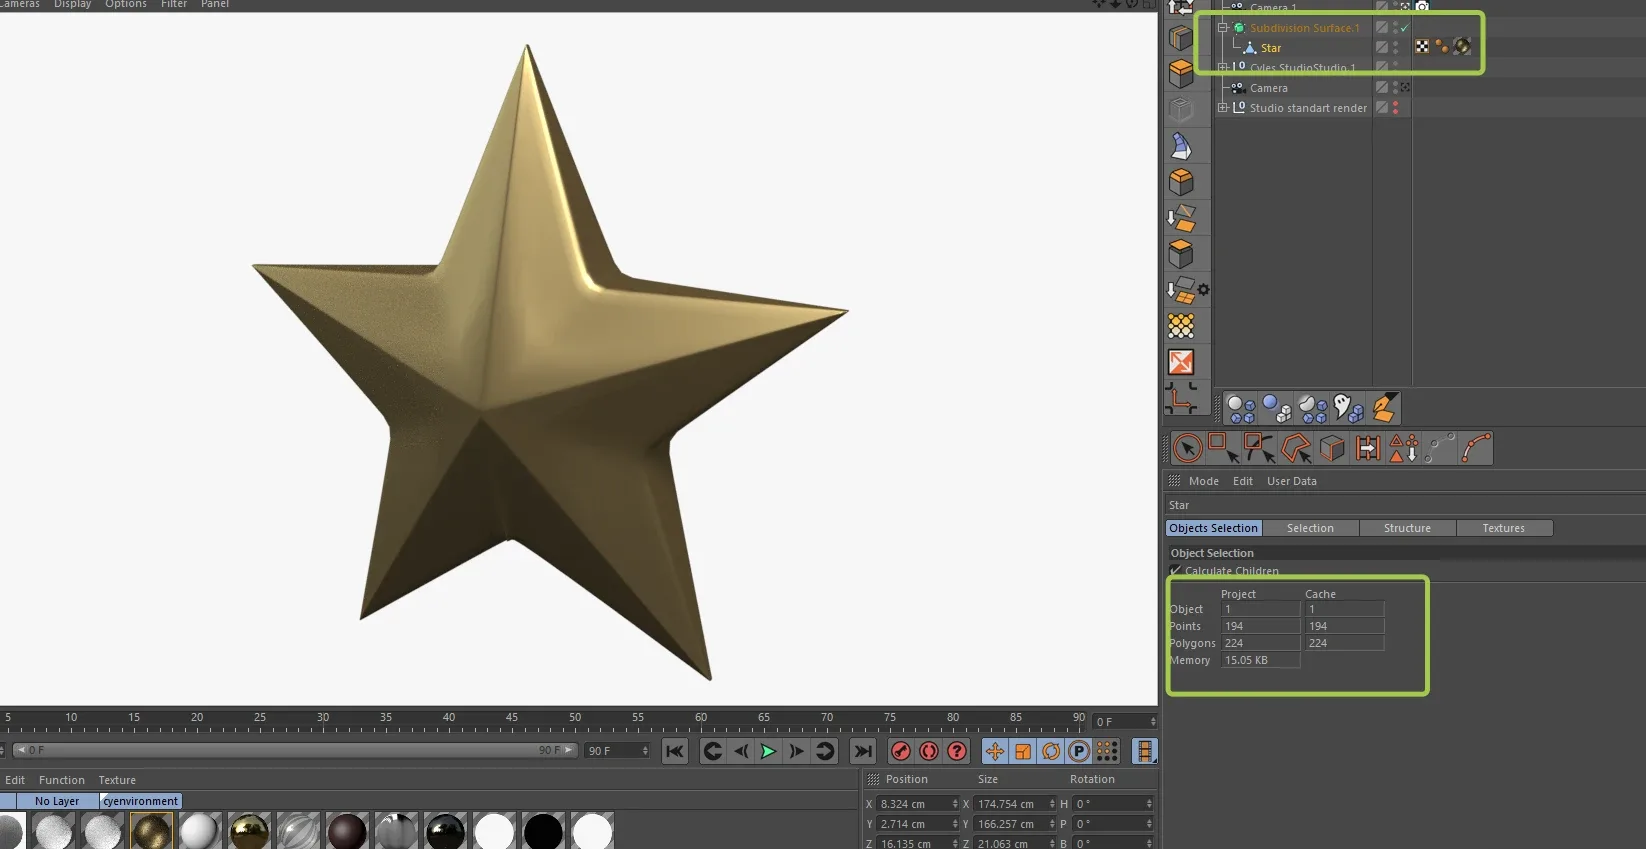Click the gold material tag on Star

(1462, 47)
